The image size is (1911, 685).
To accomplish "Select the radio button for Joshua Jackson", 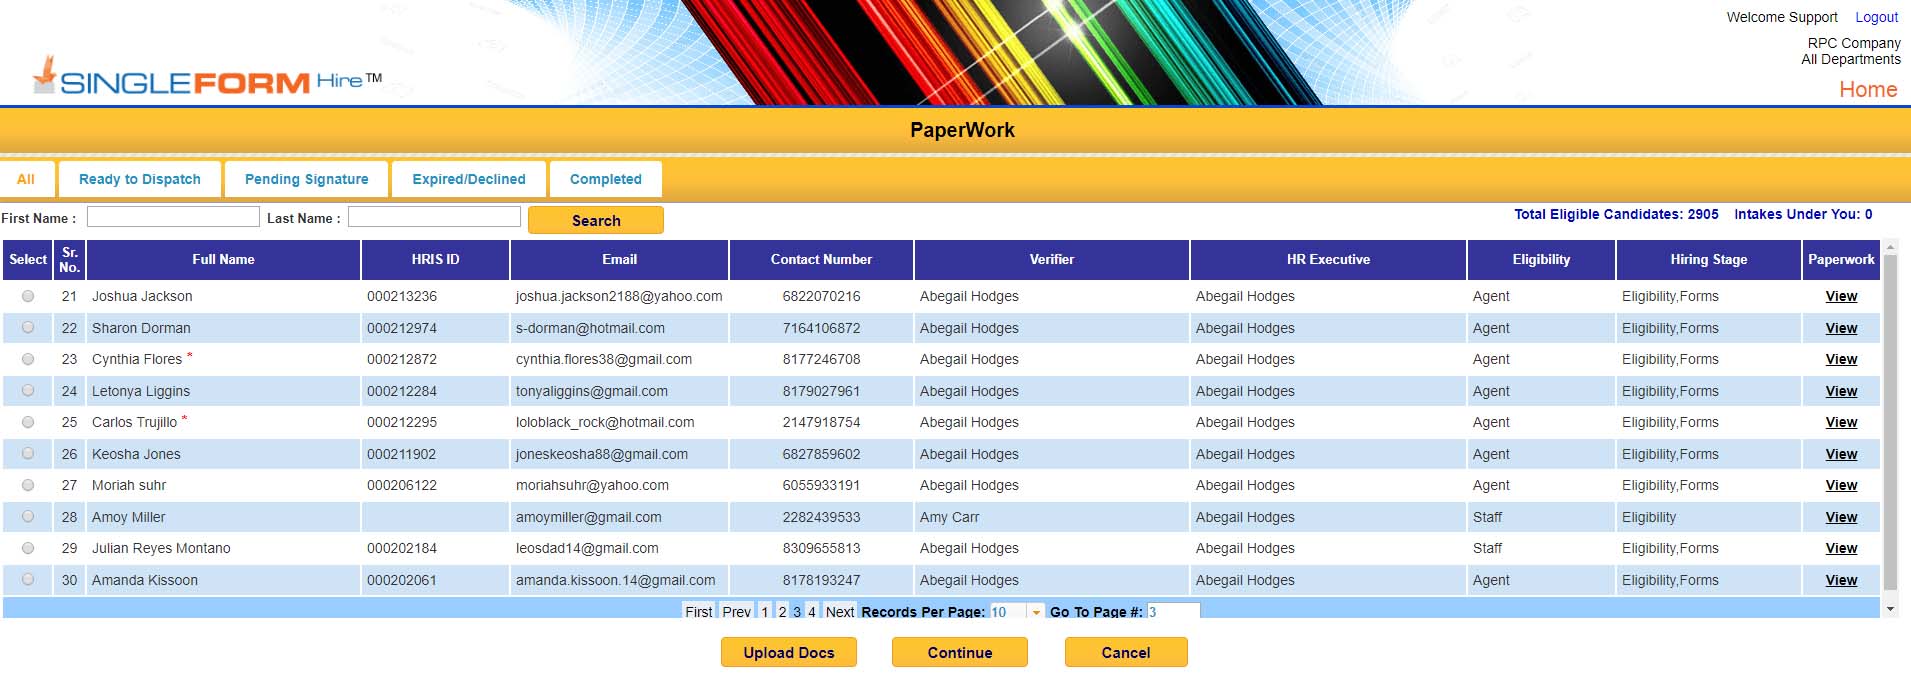I will (x=28, y=296).
